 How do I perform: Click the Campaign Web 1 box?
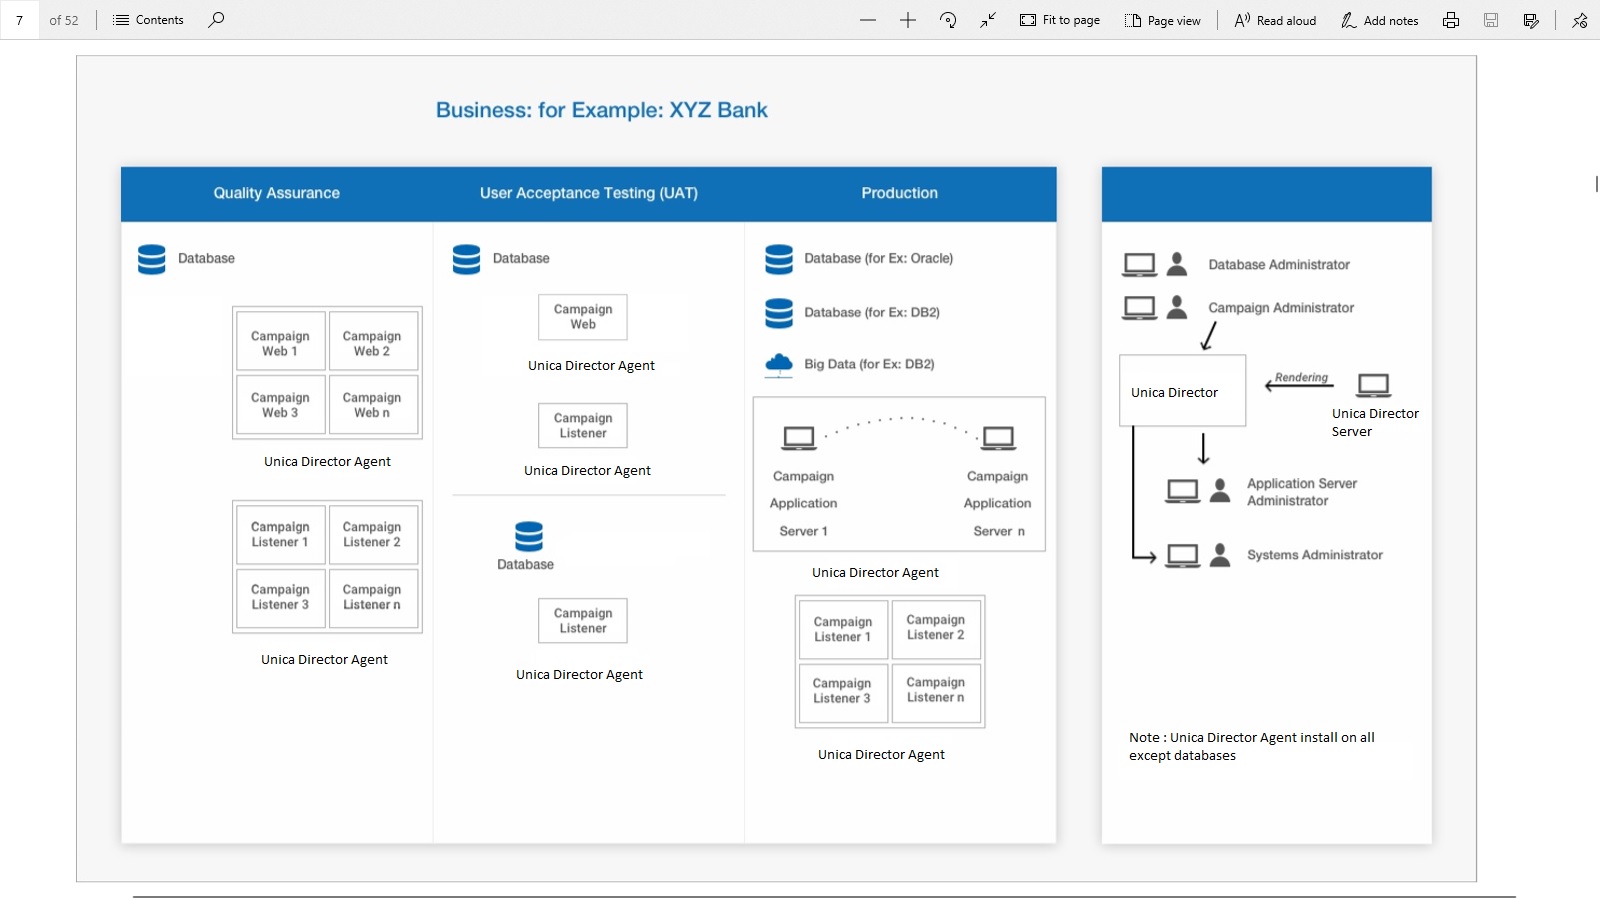[280, 343]
